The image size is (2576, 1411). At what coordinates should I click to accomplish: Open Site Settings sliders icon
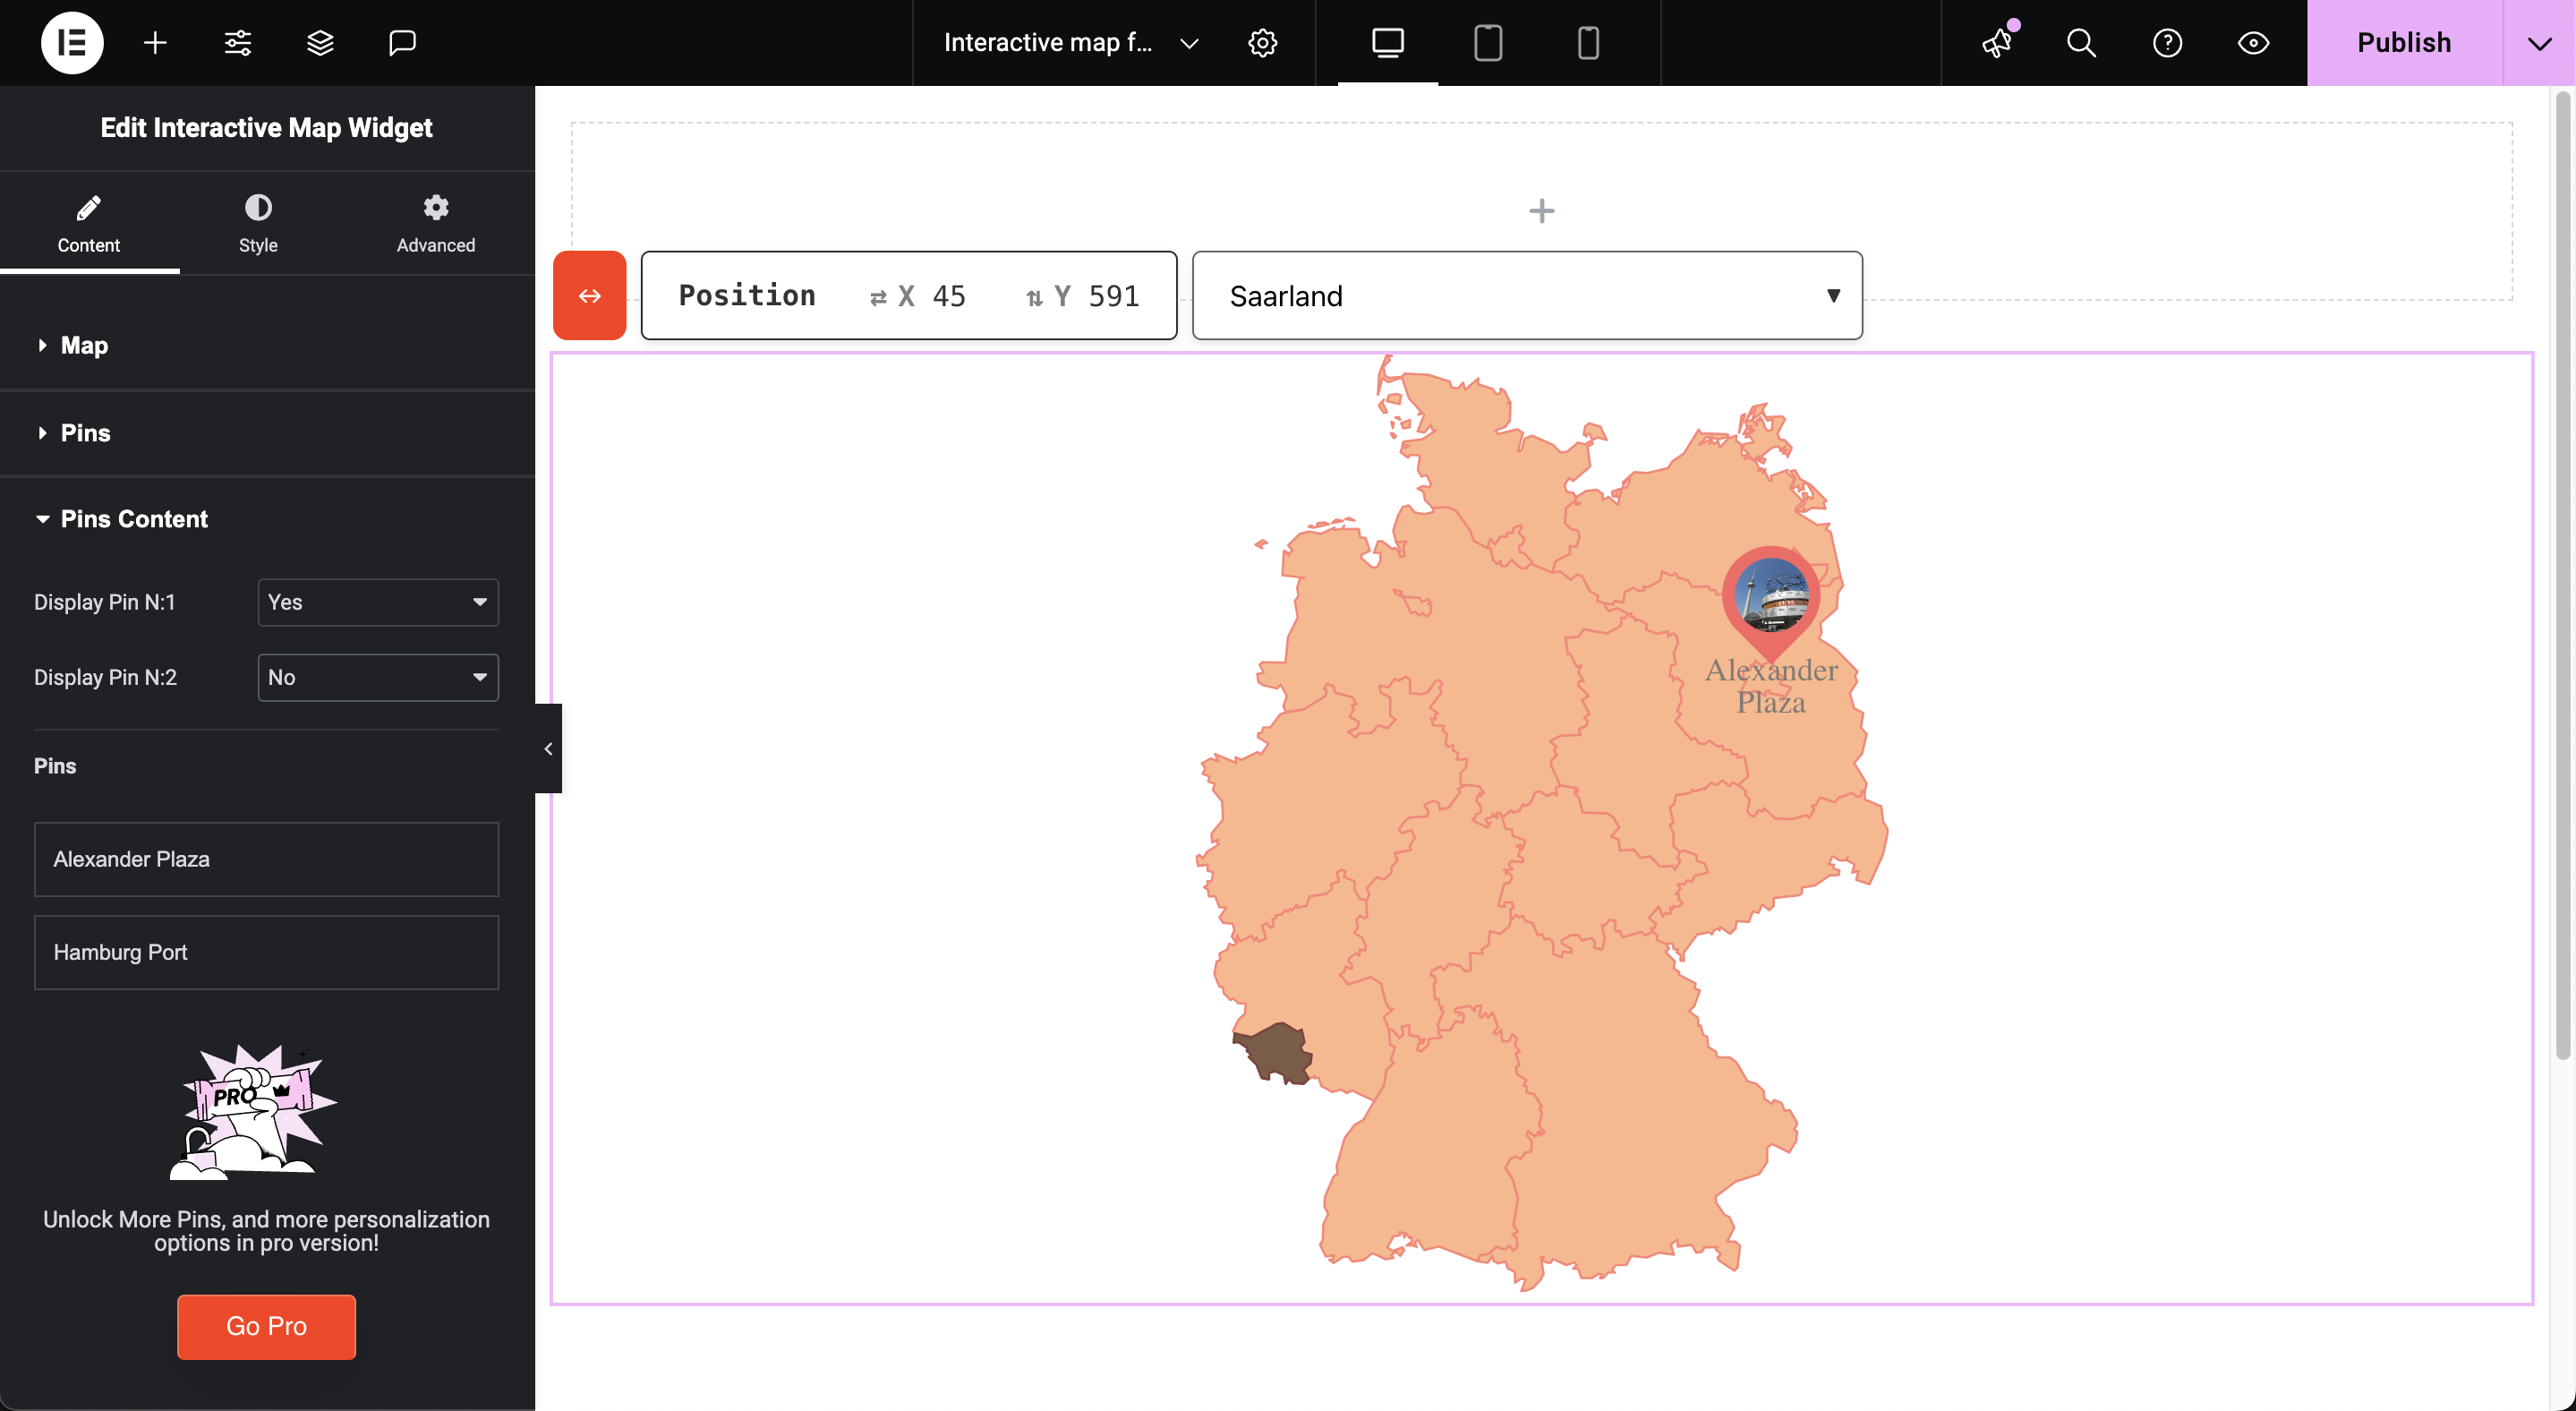click(x=238, y=43)
